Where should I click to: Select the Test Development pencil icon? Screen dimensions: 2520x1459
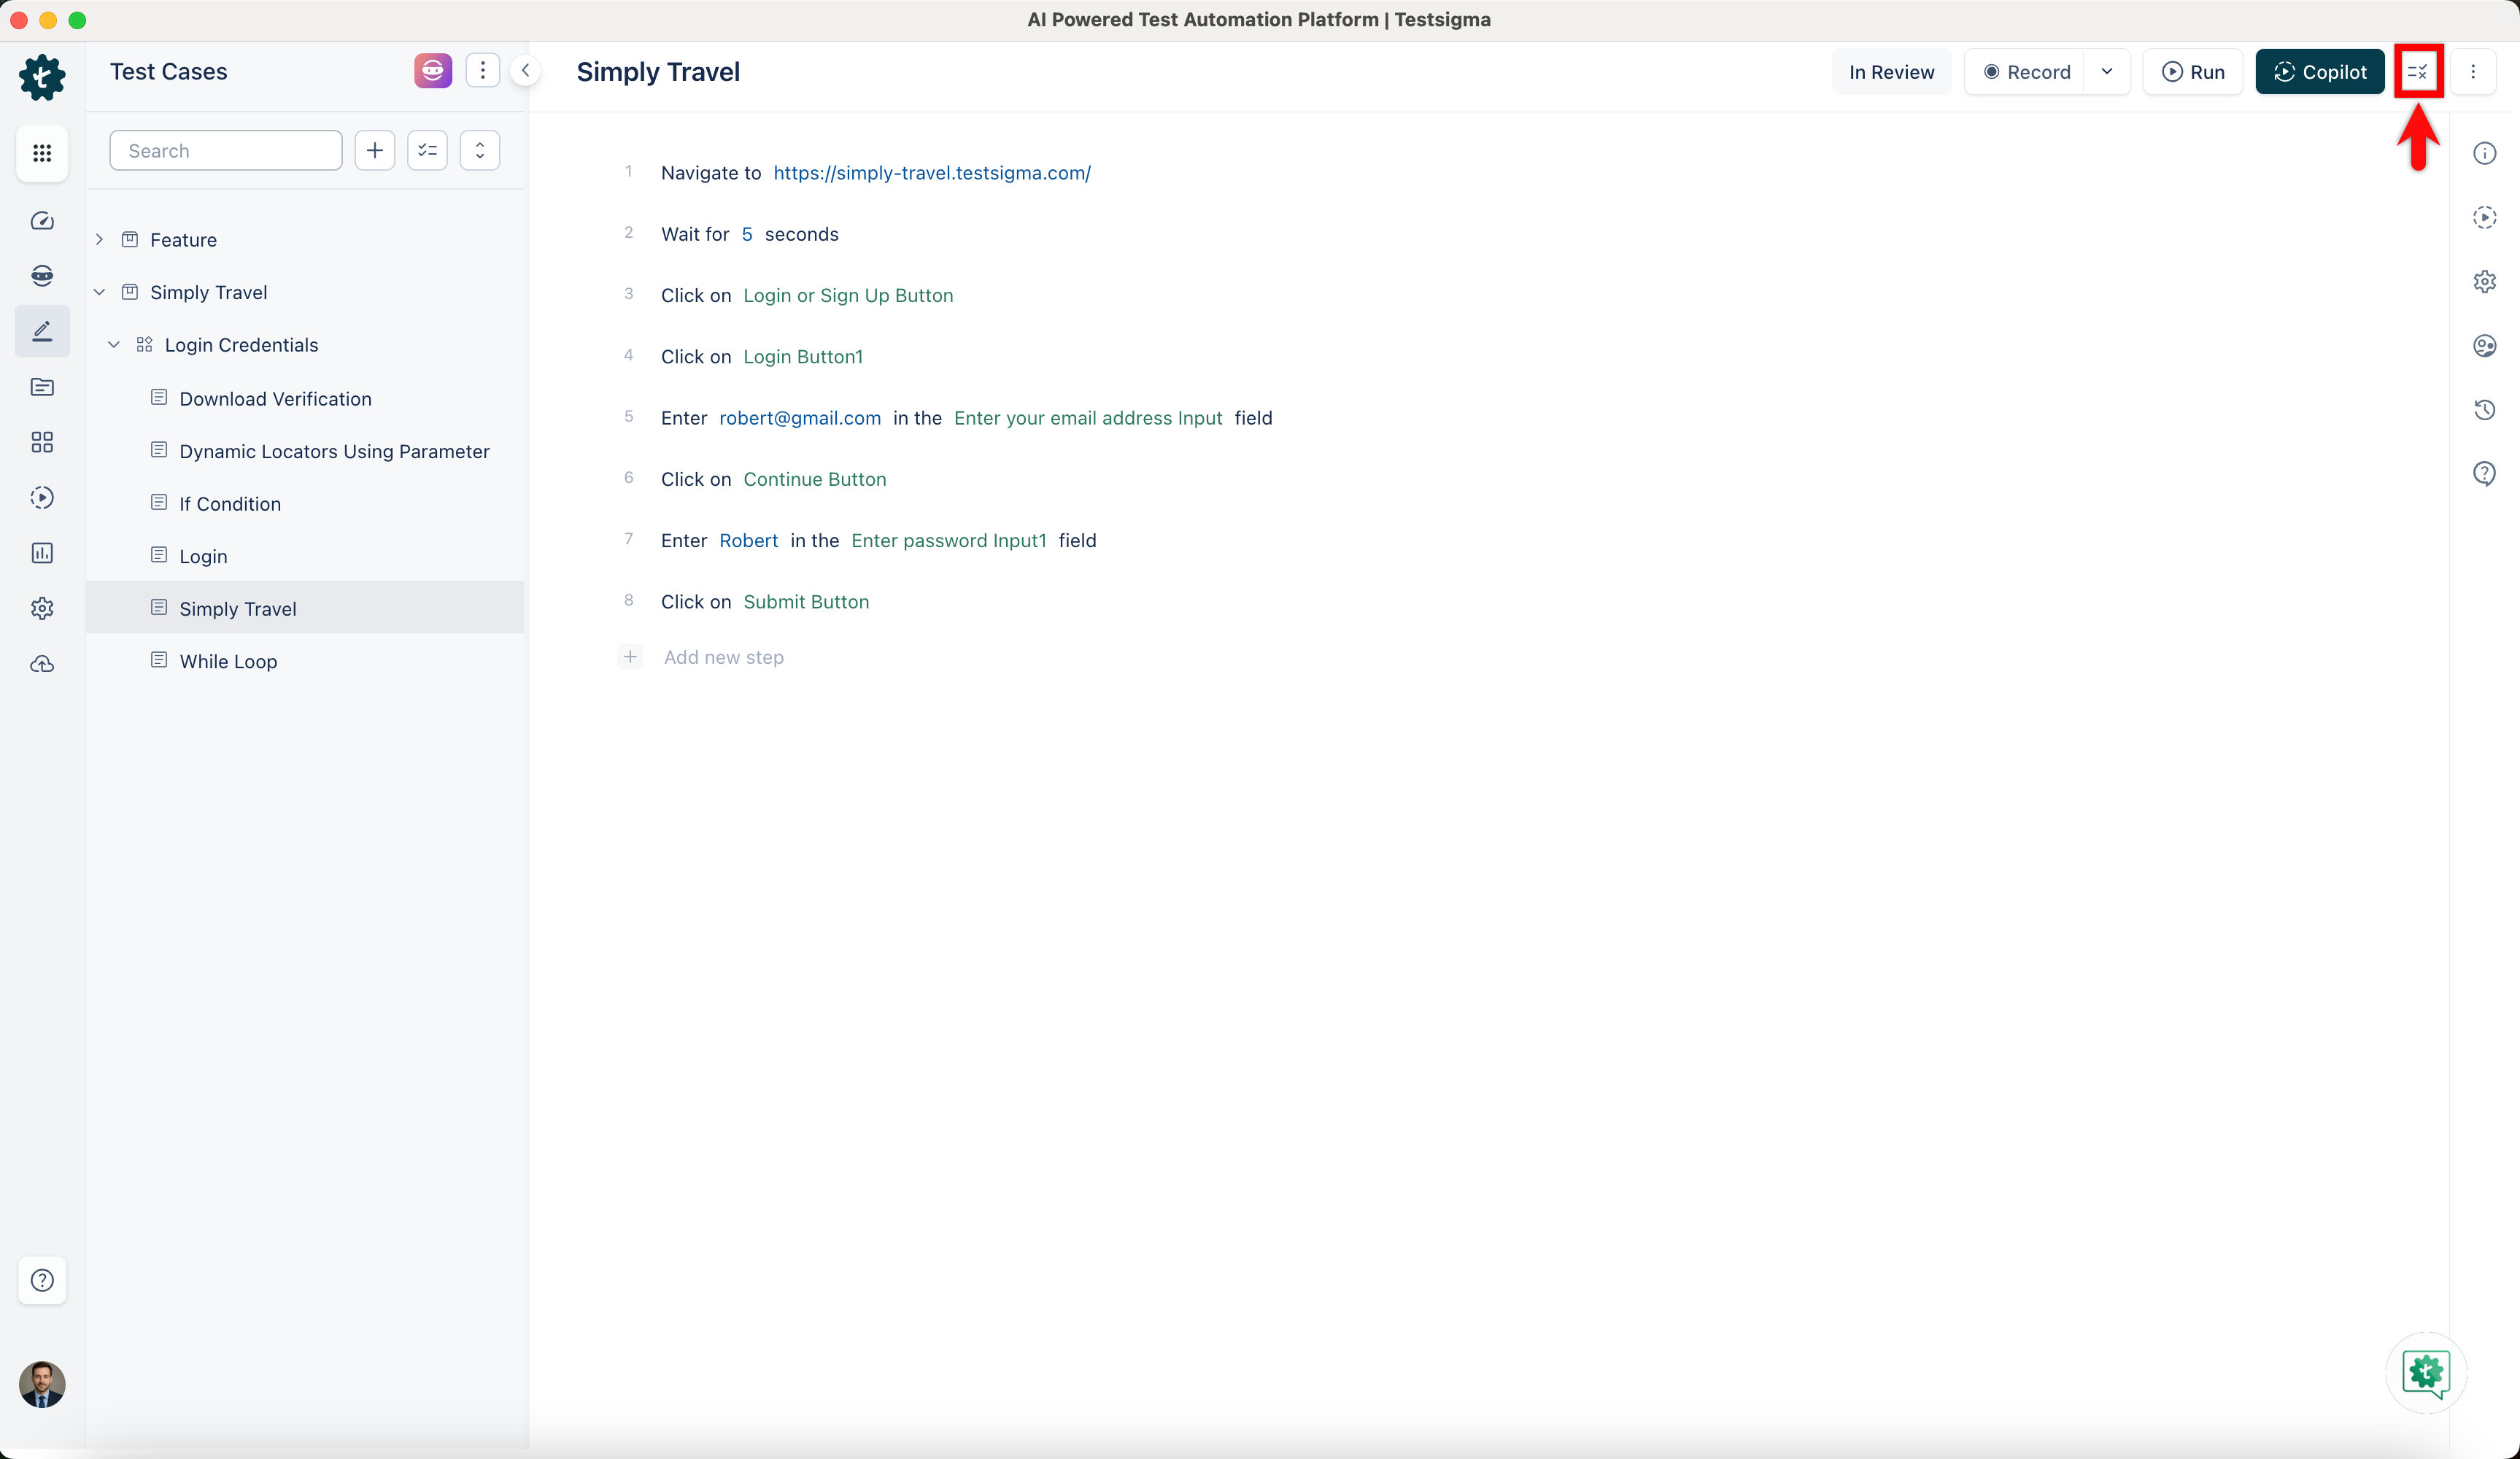(x=42, y=331)
